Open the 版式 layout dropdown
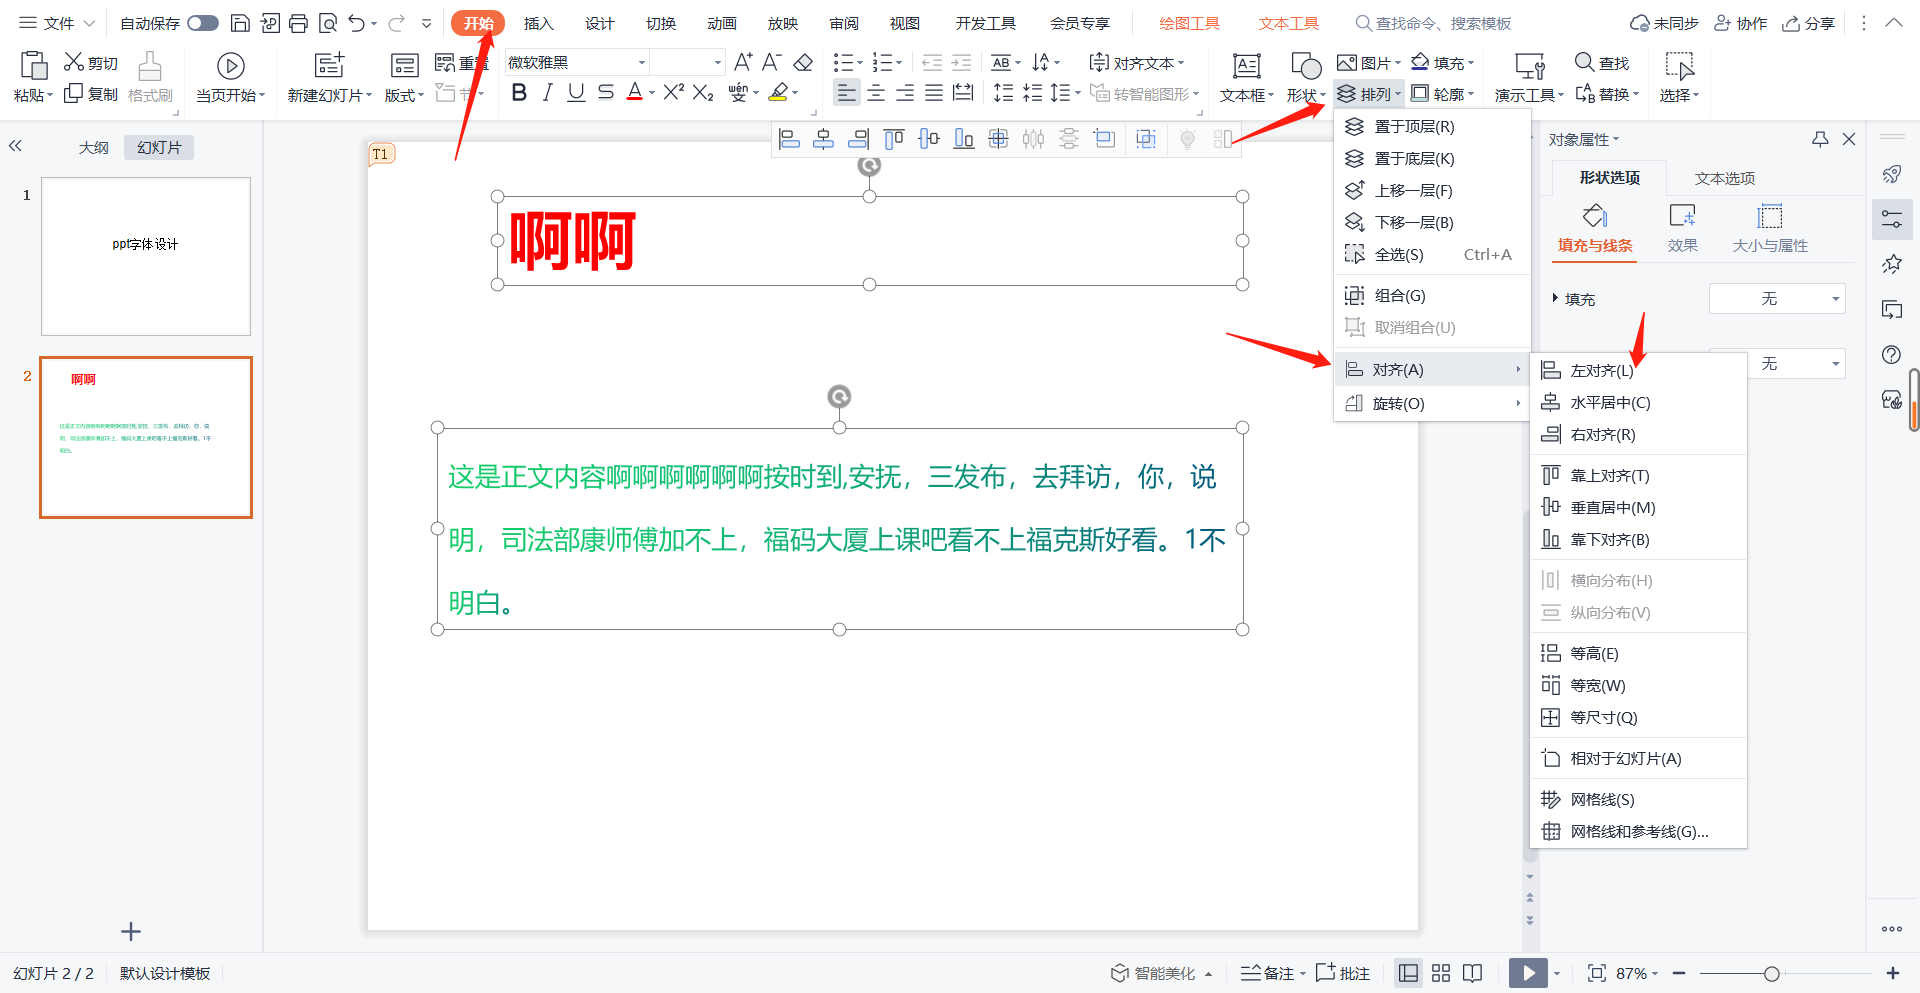The width and height of the screenshot is (1920, 993). [x=405, y=95]
